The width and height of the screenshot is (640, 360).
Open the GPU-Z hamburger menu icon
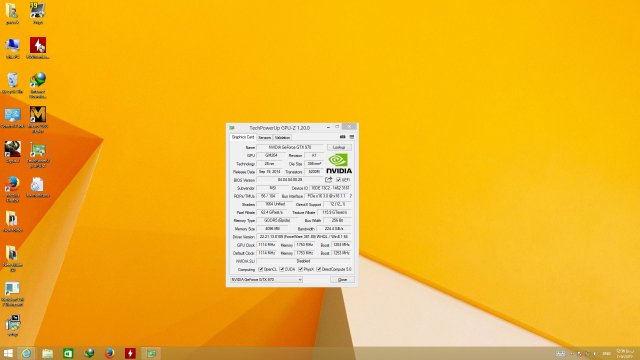(x=352, y=137)
